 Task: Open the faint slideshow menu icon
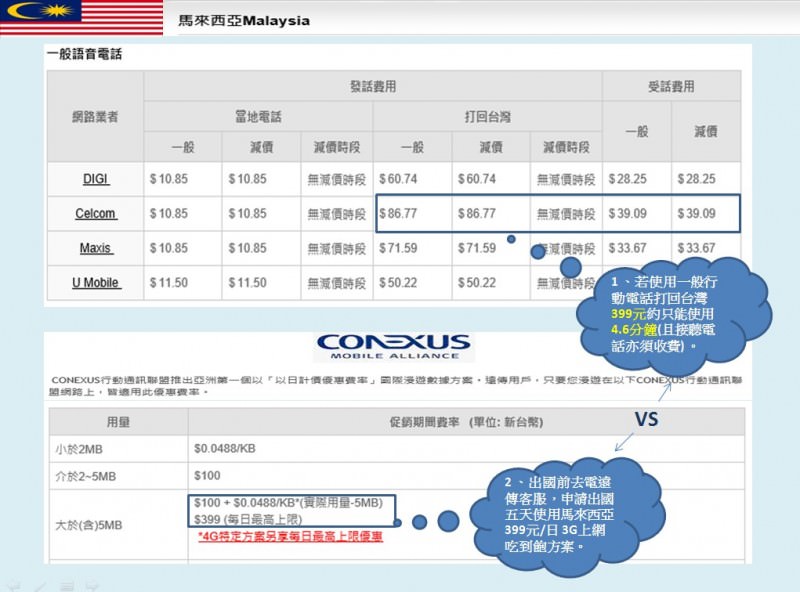click(x=67, y=586)
